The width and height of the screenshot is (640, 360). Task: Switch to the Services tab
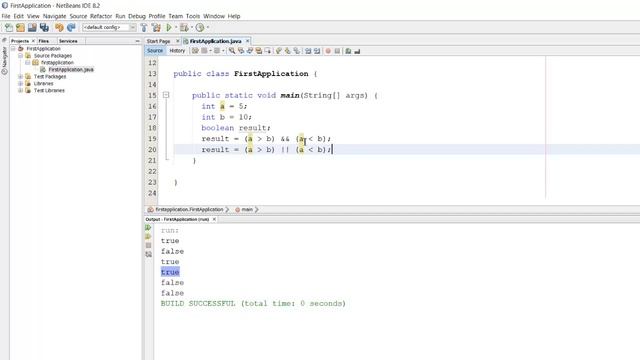pos(68,41)
